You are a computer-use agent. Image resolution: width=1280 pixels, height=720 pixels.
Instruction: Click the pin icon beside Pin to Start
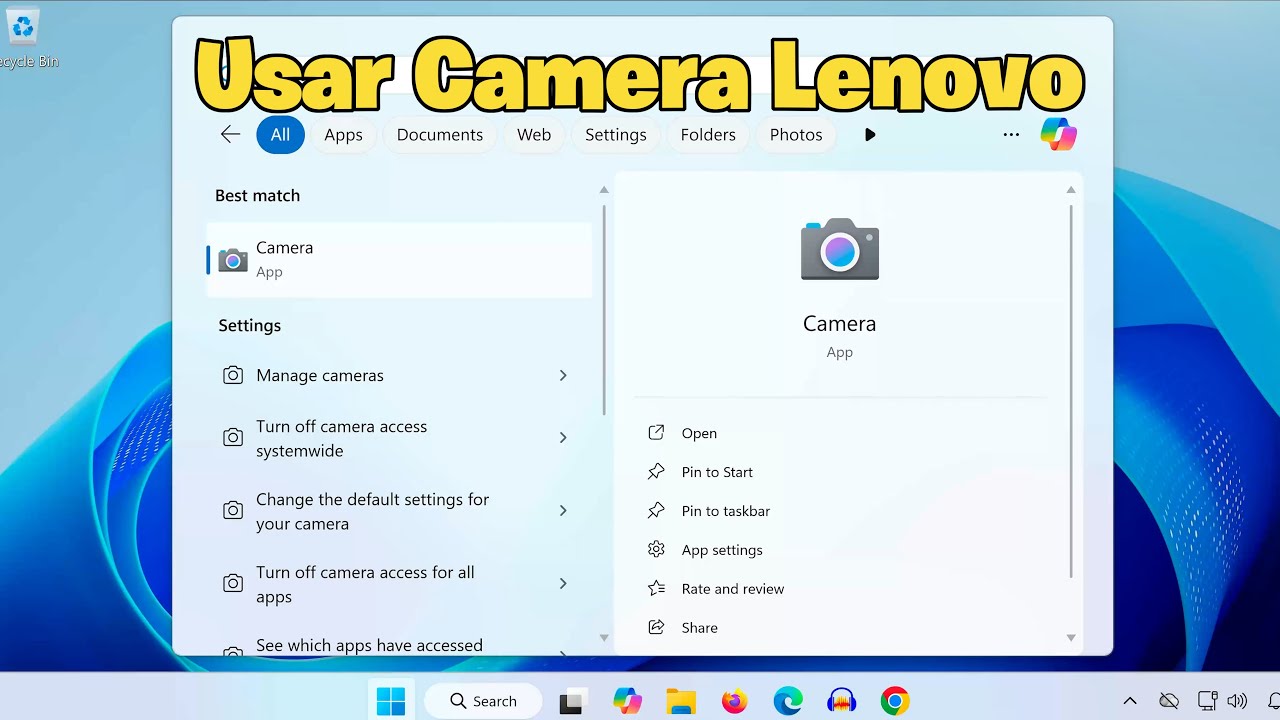pyautogui.click(x=656, y=472)
